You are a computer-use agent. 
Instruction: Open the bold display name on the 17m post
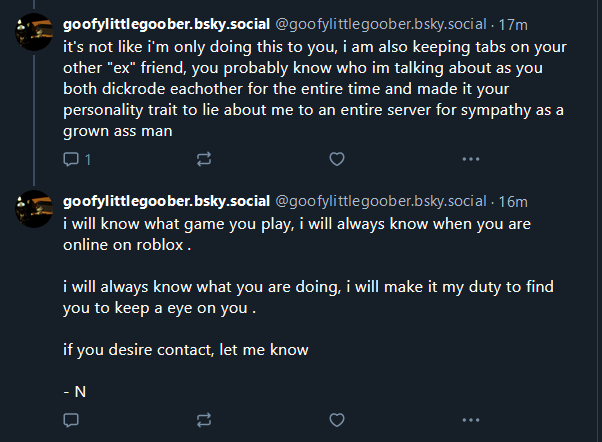[x=165, y=24]
